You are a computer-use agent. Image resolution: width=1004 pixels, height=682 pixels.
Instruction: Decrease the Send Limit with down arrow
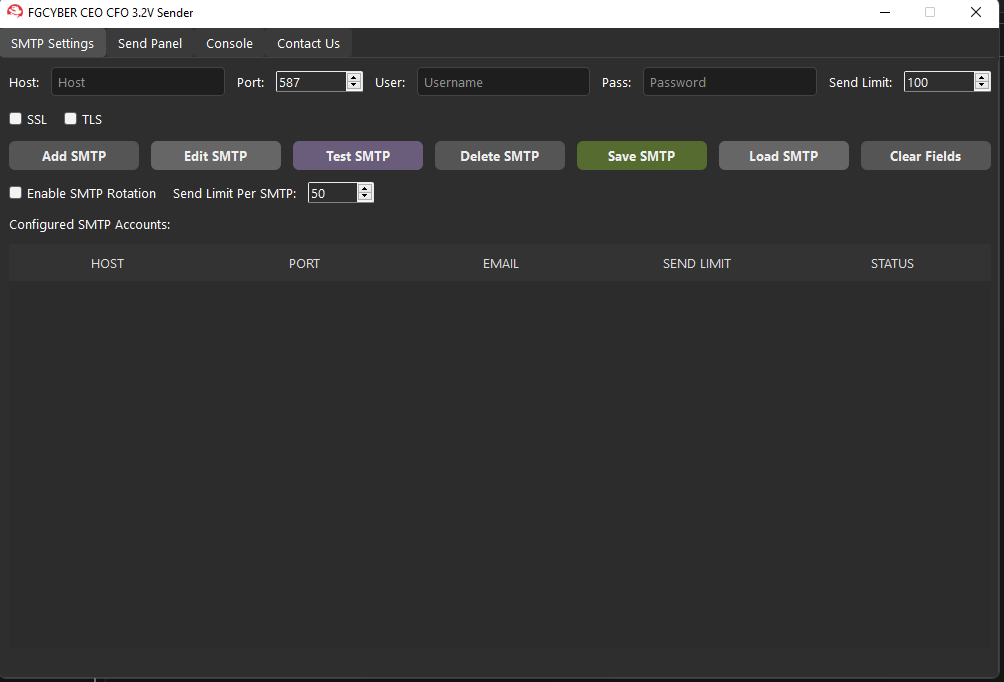[x=982, y=87]
